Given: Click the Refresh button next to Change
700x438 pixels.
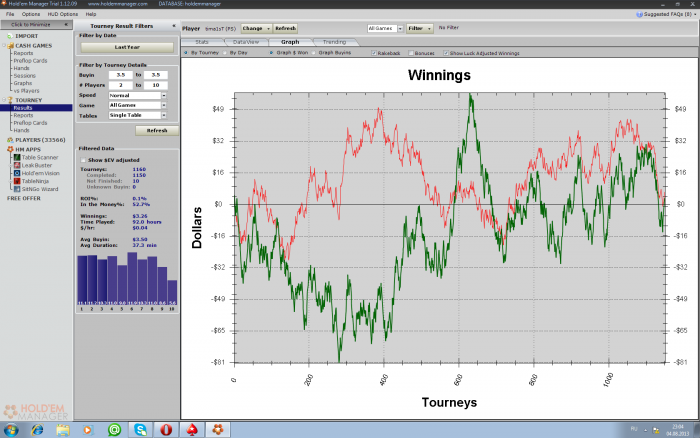Looking at the screenshot, I should [285, 28].
